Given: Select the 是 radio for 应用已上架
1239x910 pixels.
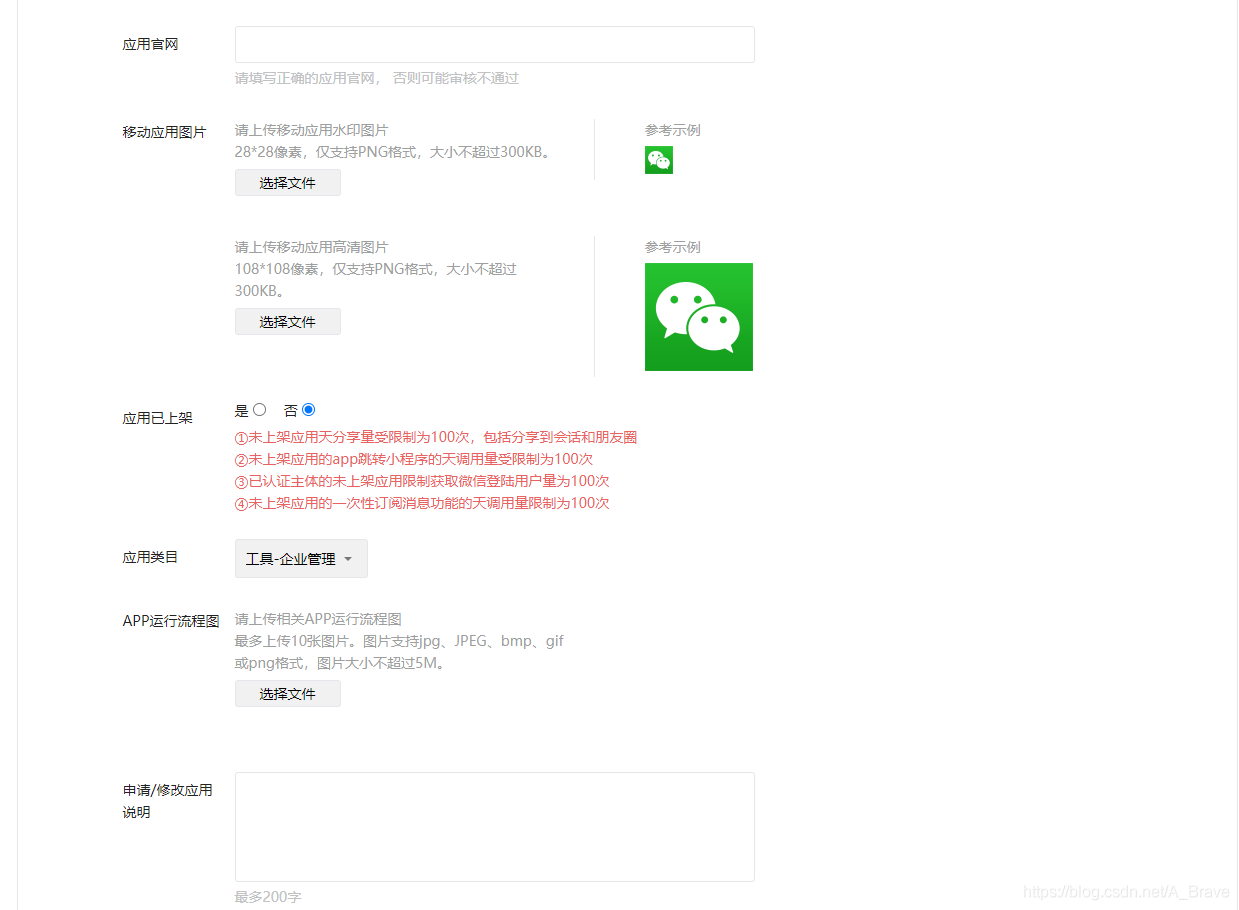Looking at the screenshot, I should [x=260, y=409].
